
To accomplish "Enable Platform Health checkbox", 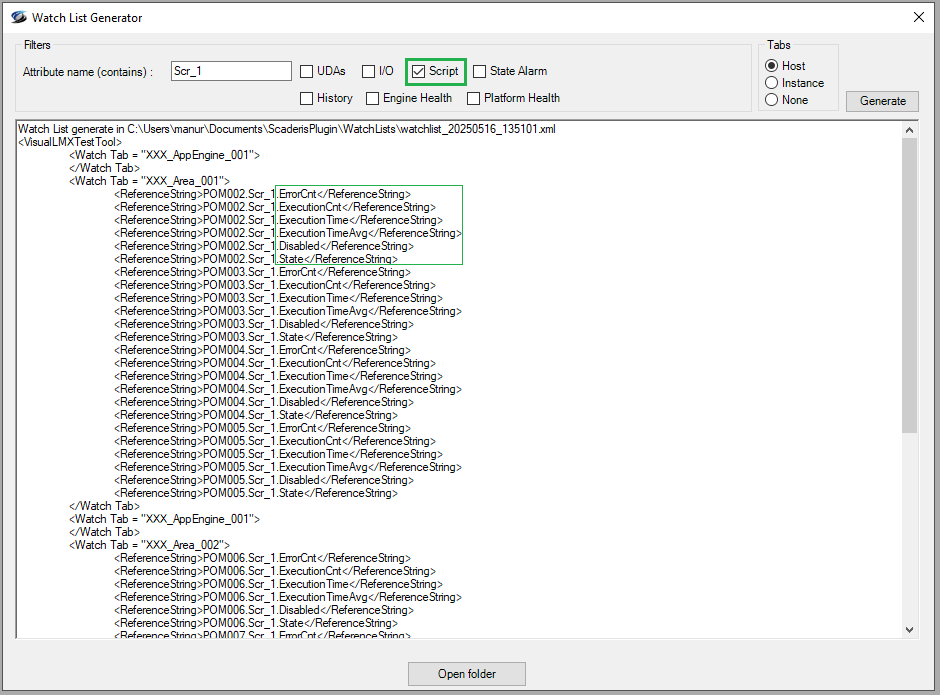I will coord(474,98).
